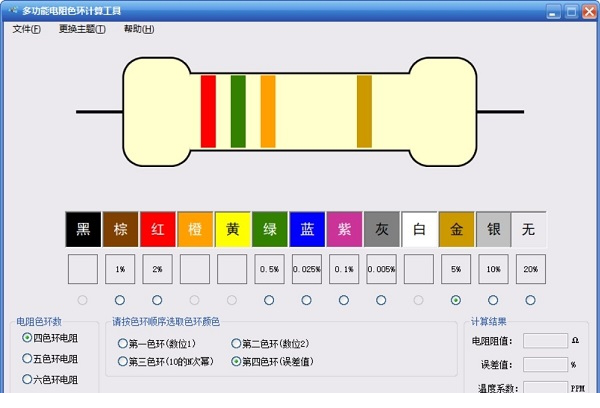Pick the blue 蓝 color swatch
Viewport: 600px width, 408px height.
(307, 229)
